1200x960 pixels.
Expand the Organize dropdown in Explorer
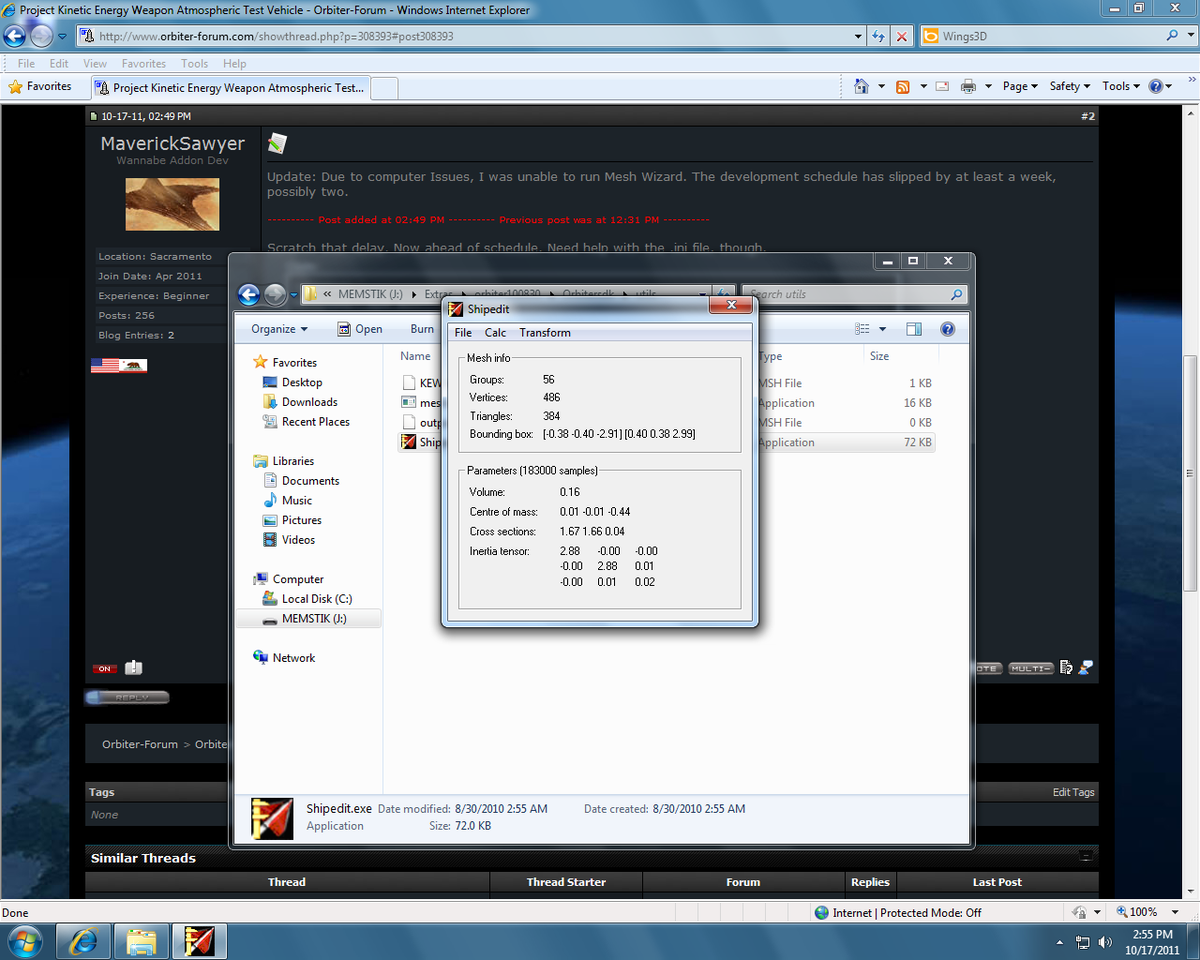click(x=279, y=329)
